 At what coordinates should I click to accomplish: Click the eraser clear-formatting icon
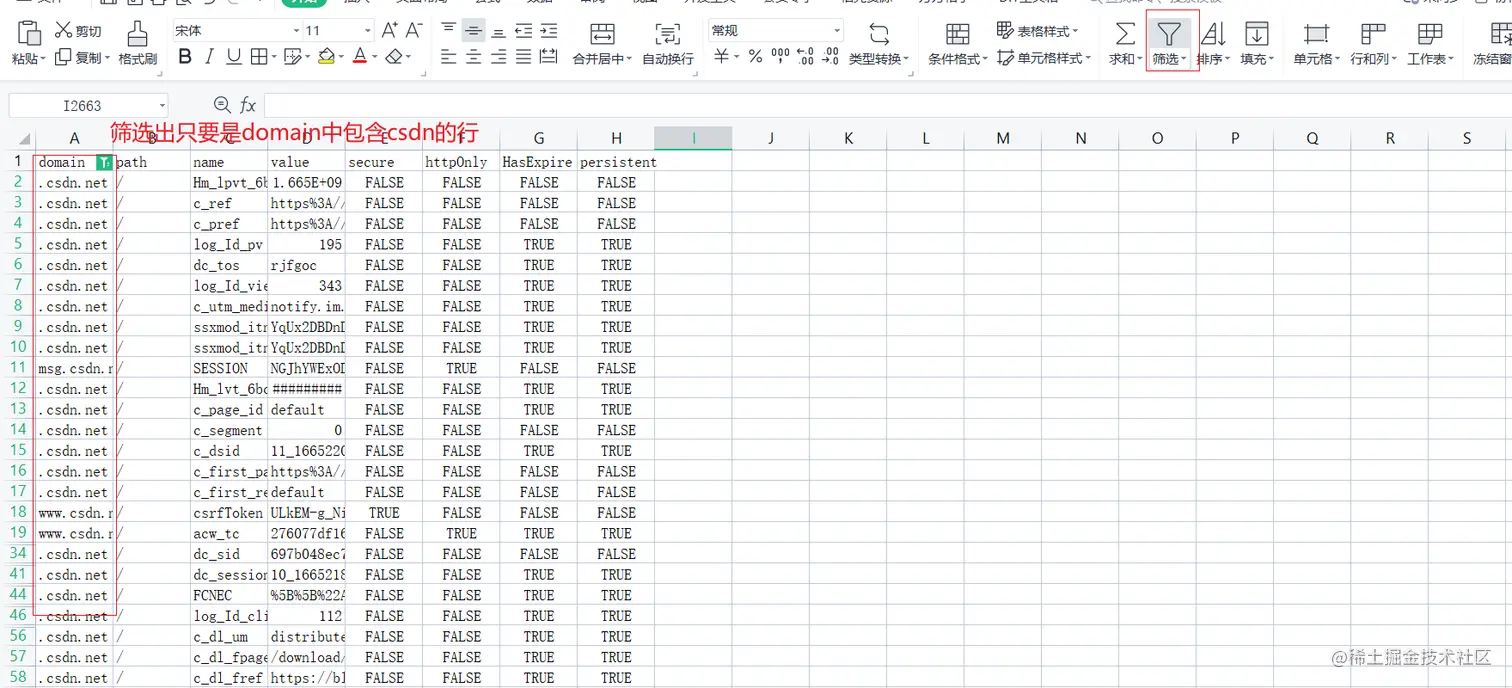point(394,57)
